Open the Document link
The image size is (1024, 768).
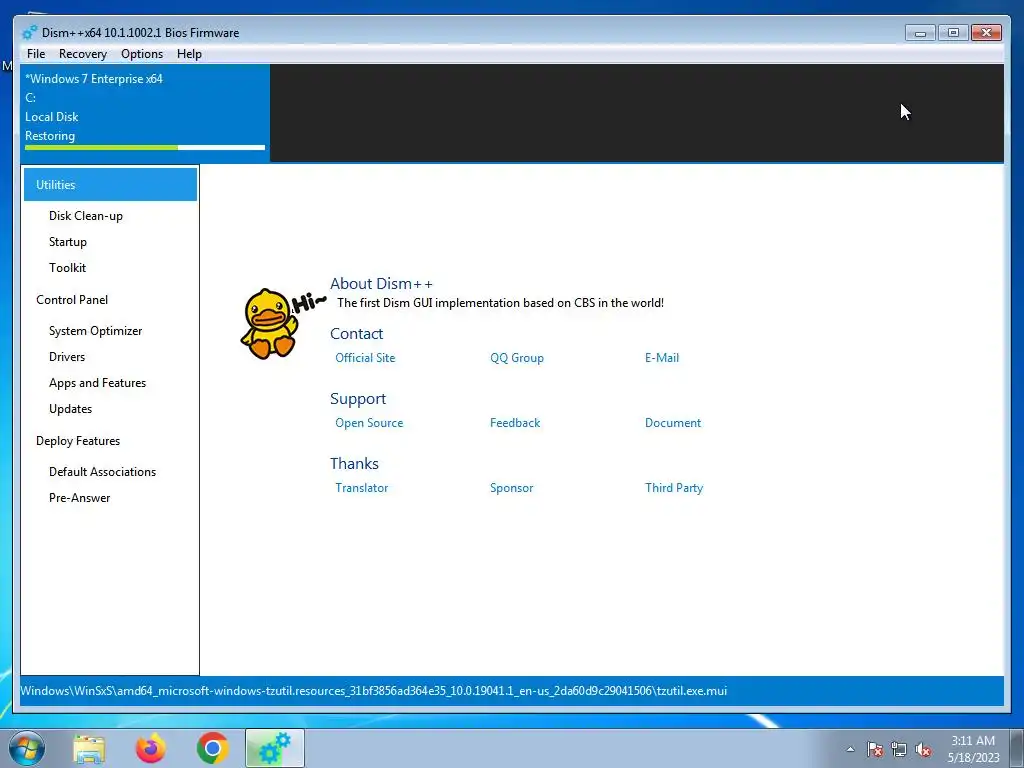point(673,423)
